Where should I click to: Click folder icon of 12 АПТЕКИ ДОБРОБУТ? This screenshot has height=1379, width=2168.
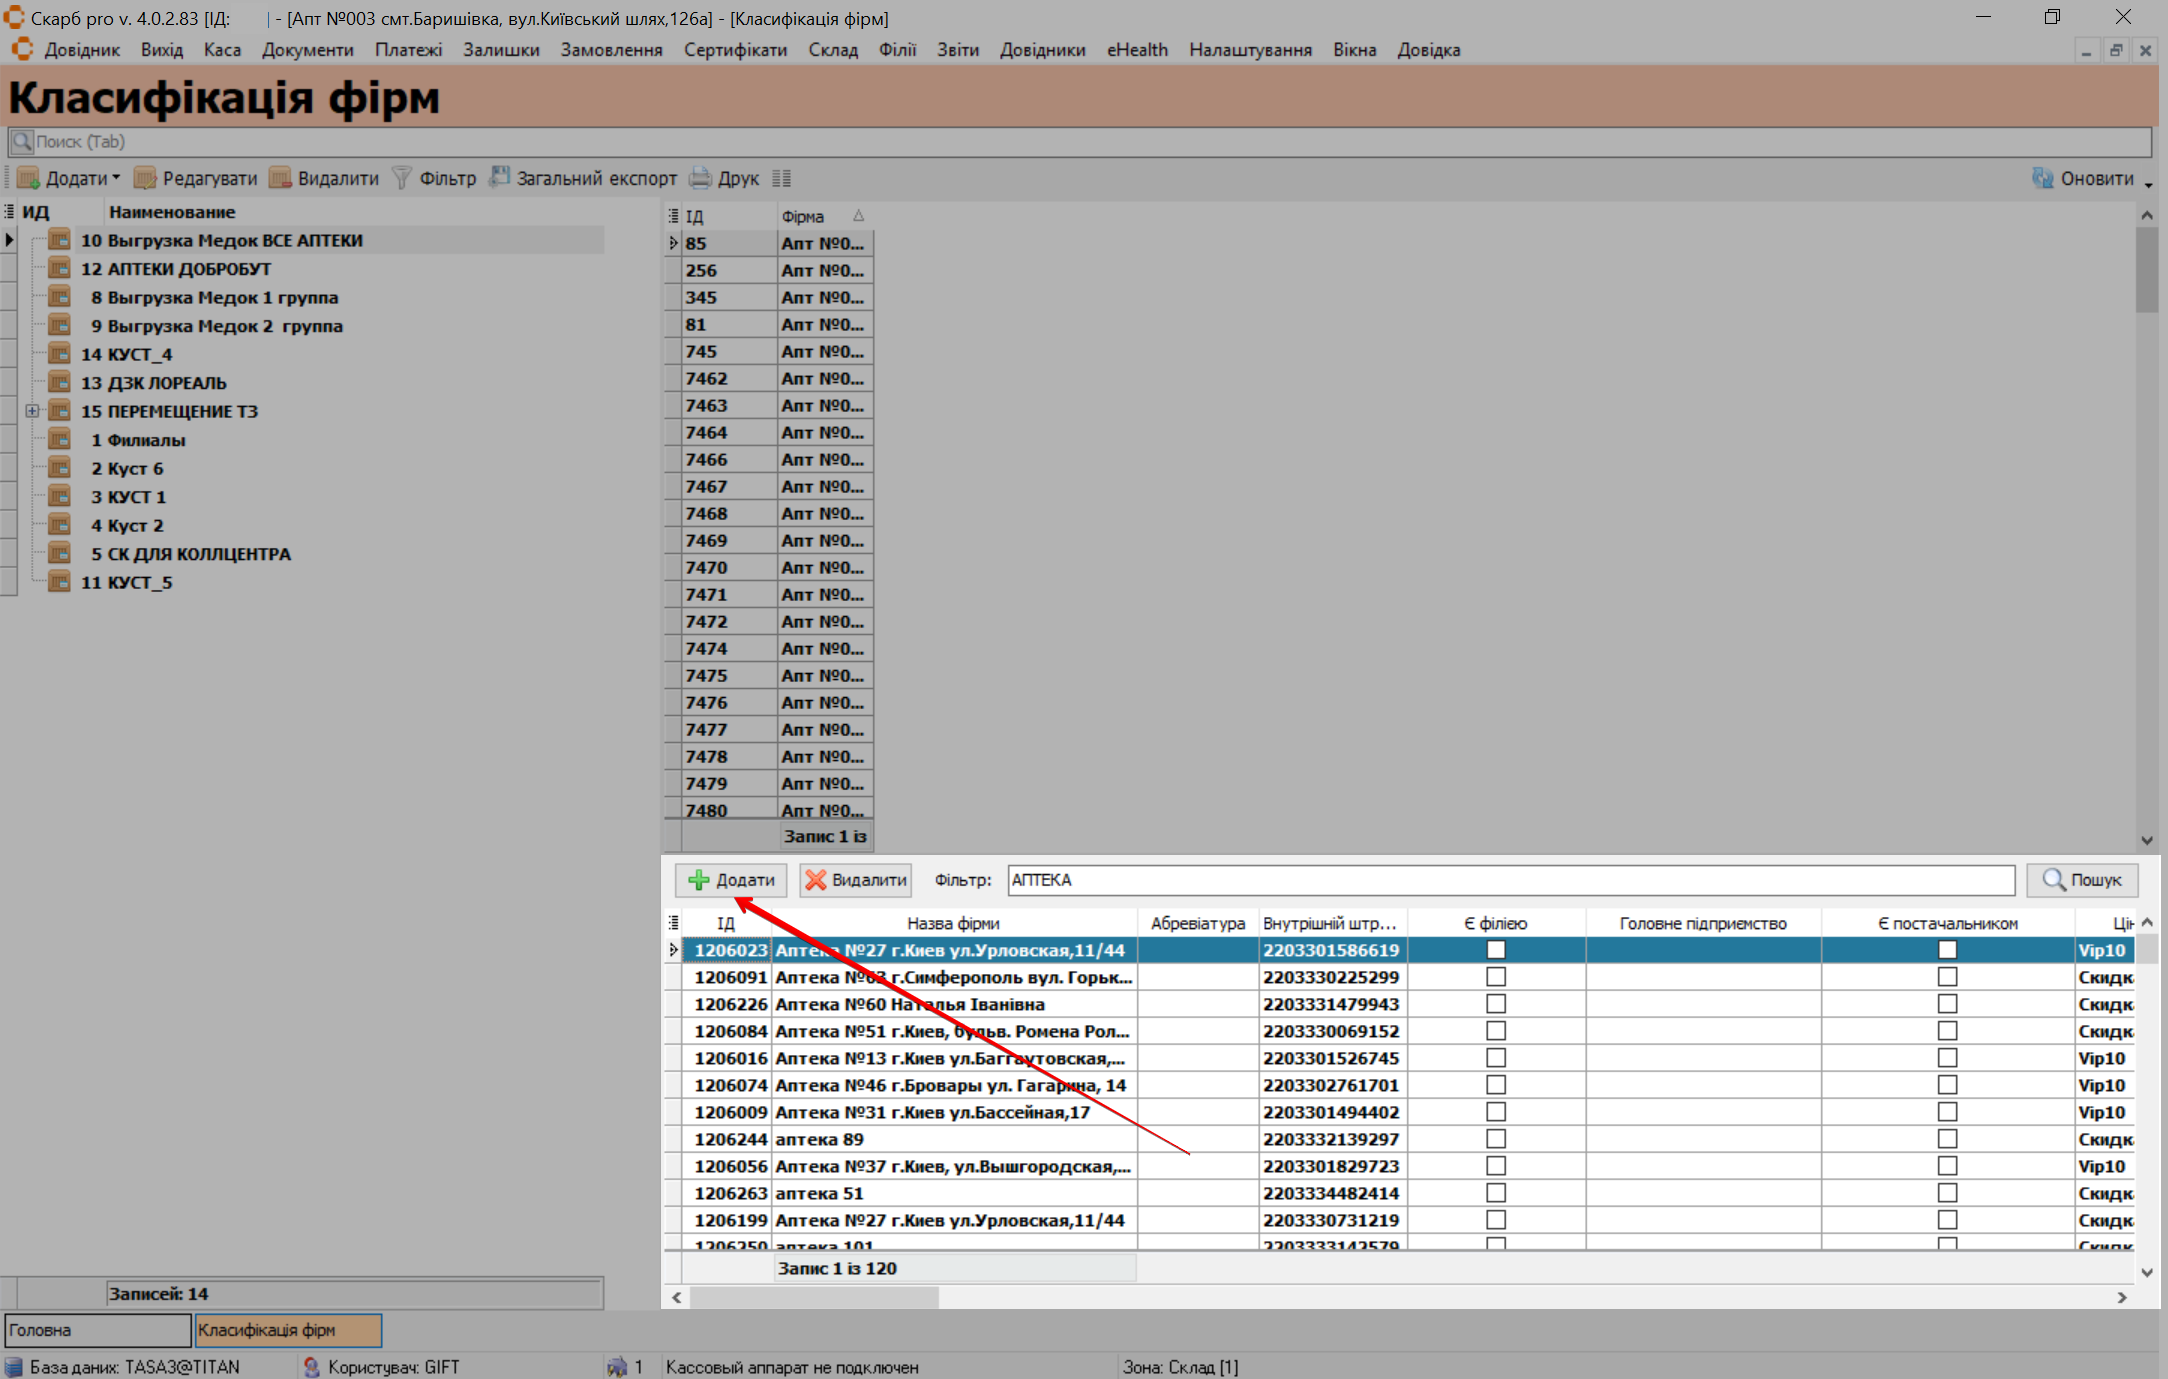pos(60,269)
